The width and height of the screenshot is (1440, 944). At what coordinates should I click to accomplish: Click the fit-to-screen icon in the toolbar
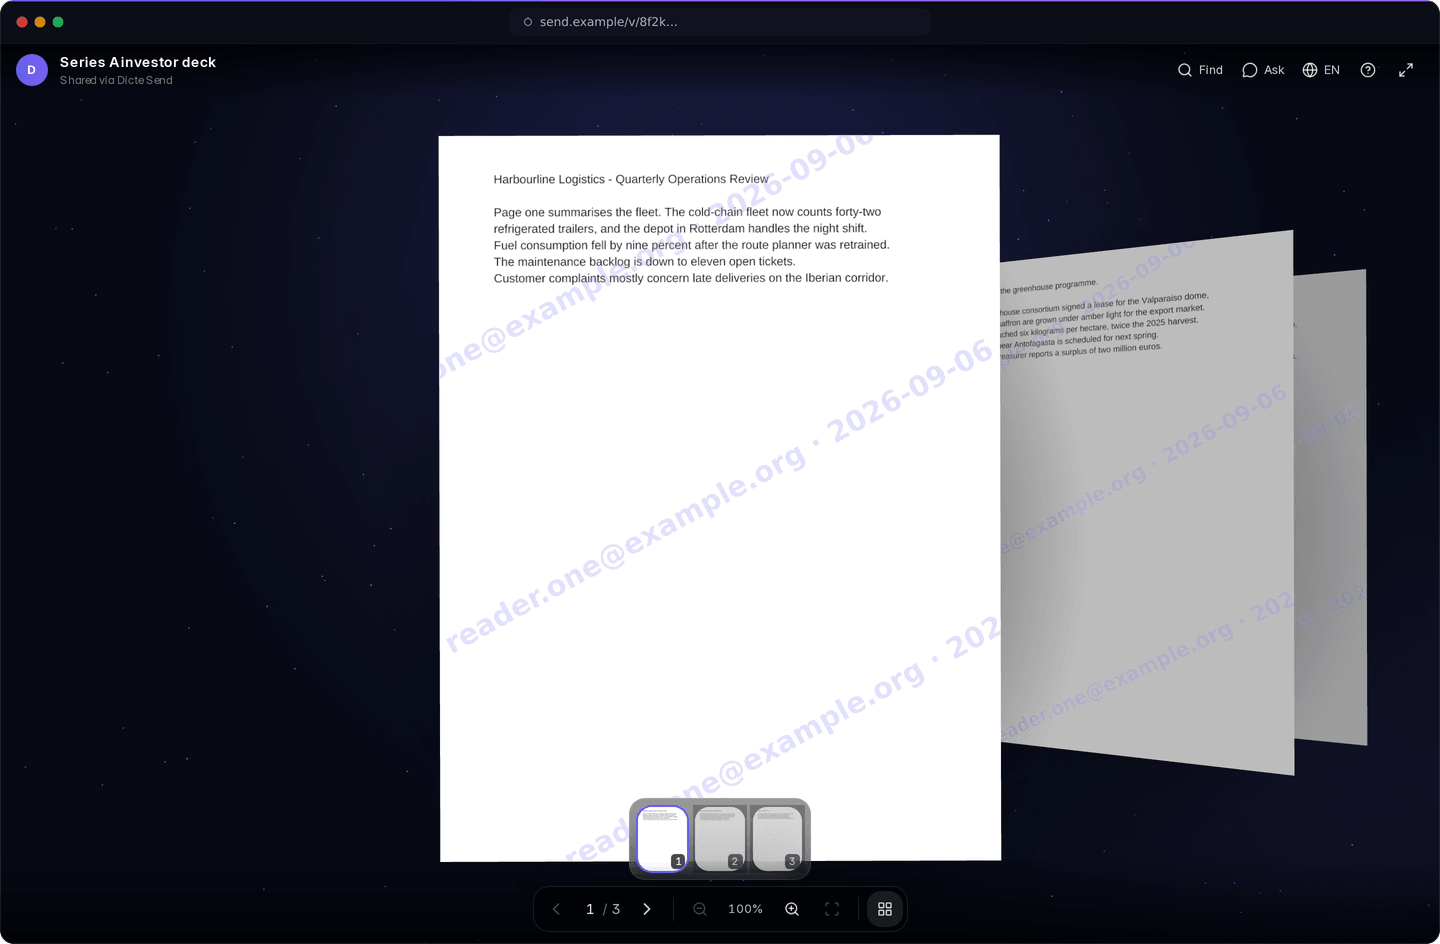click(x=832, y=909)
